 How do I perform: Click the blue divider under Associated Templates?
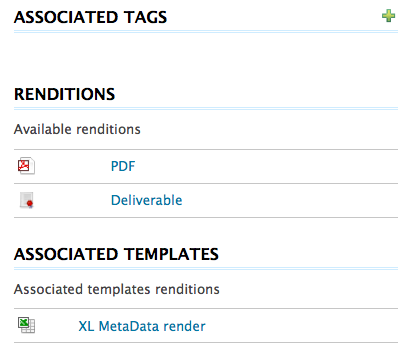(x=206, y=269)
